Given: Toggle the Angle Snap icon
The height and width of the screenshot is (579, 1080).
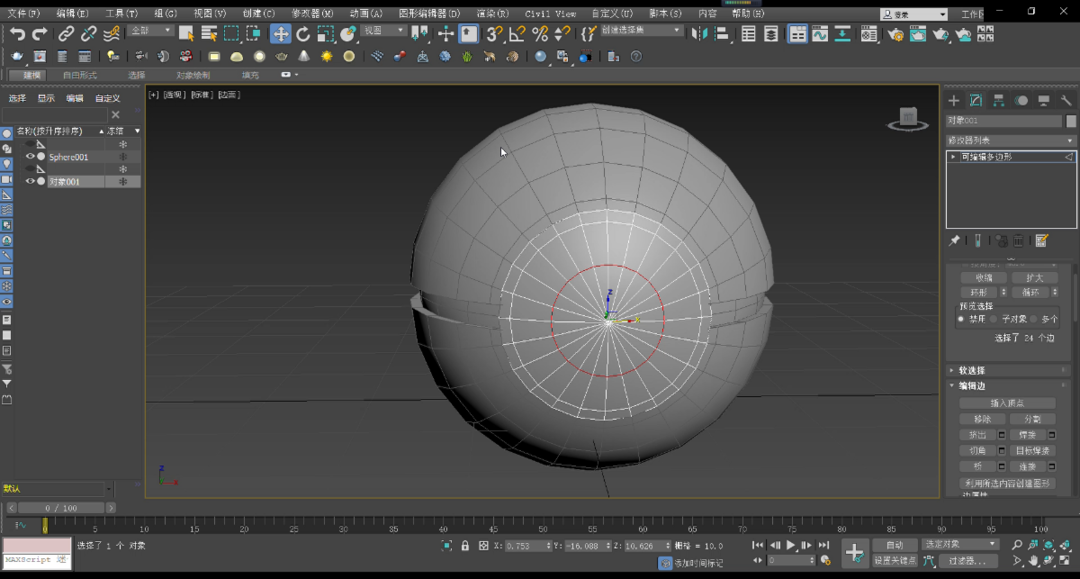Looking at the screenshot, I should [517, 34].
